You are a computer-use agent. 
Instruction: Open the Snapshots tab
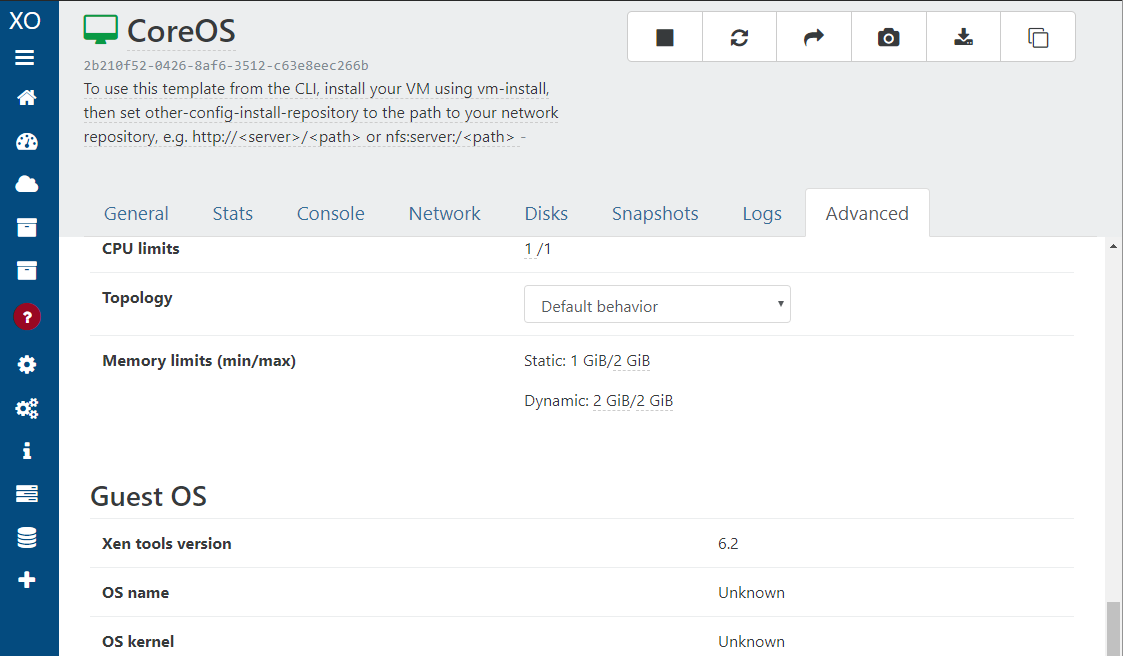point(655,213)
